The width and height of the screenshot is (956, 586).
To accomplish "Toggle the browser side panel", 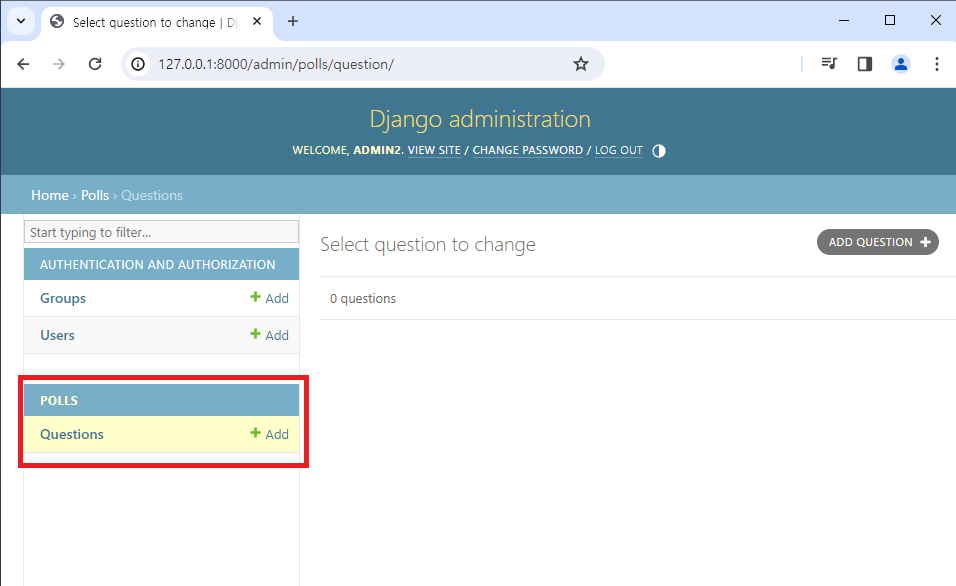I will coord(865,64).
